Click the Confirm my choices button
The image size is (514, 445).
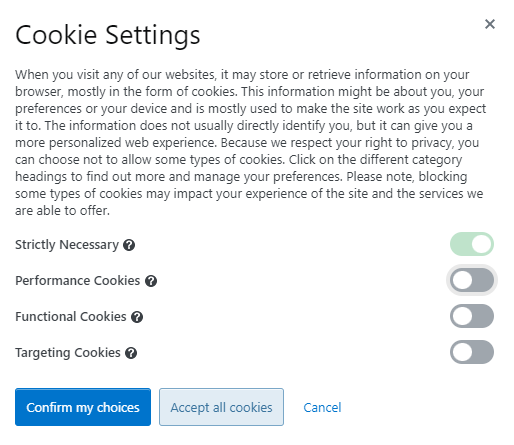83,407
